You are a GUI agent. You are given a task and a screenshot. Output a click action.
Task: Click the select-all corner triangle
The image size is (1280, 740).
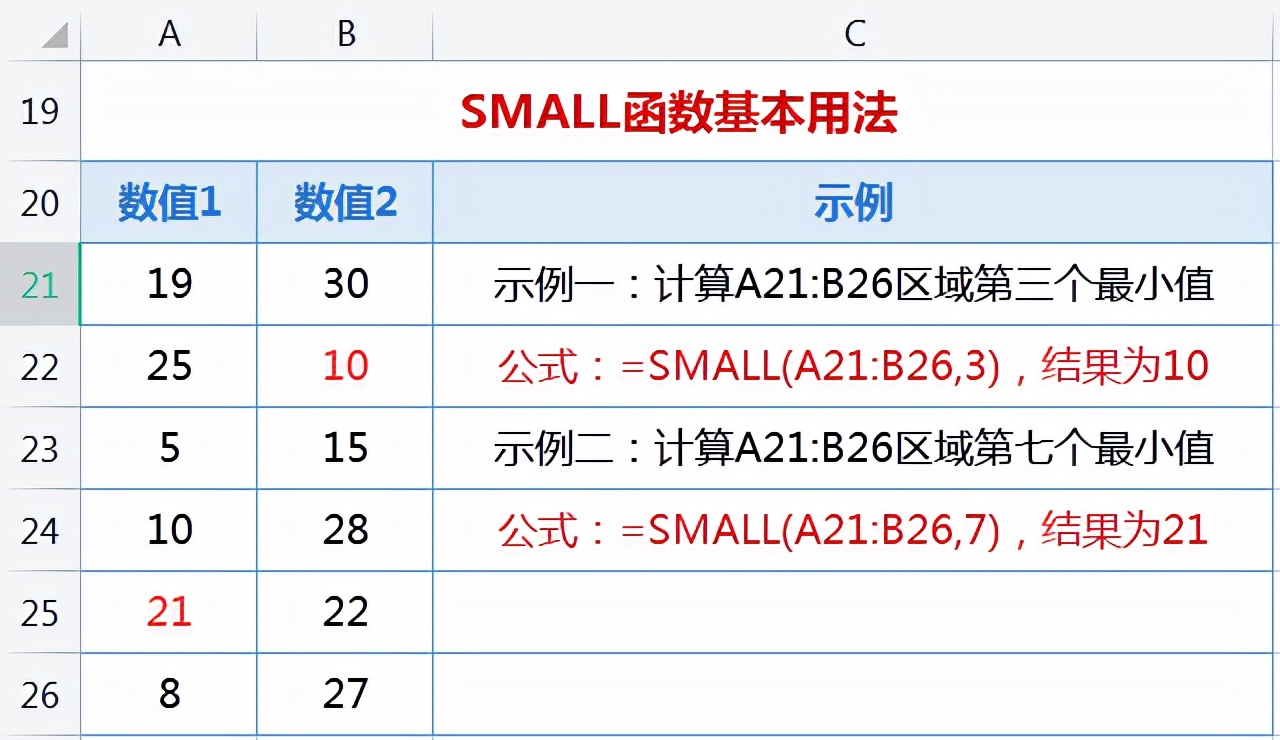pos(55,35)
